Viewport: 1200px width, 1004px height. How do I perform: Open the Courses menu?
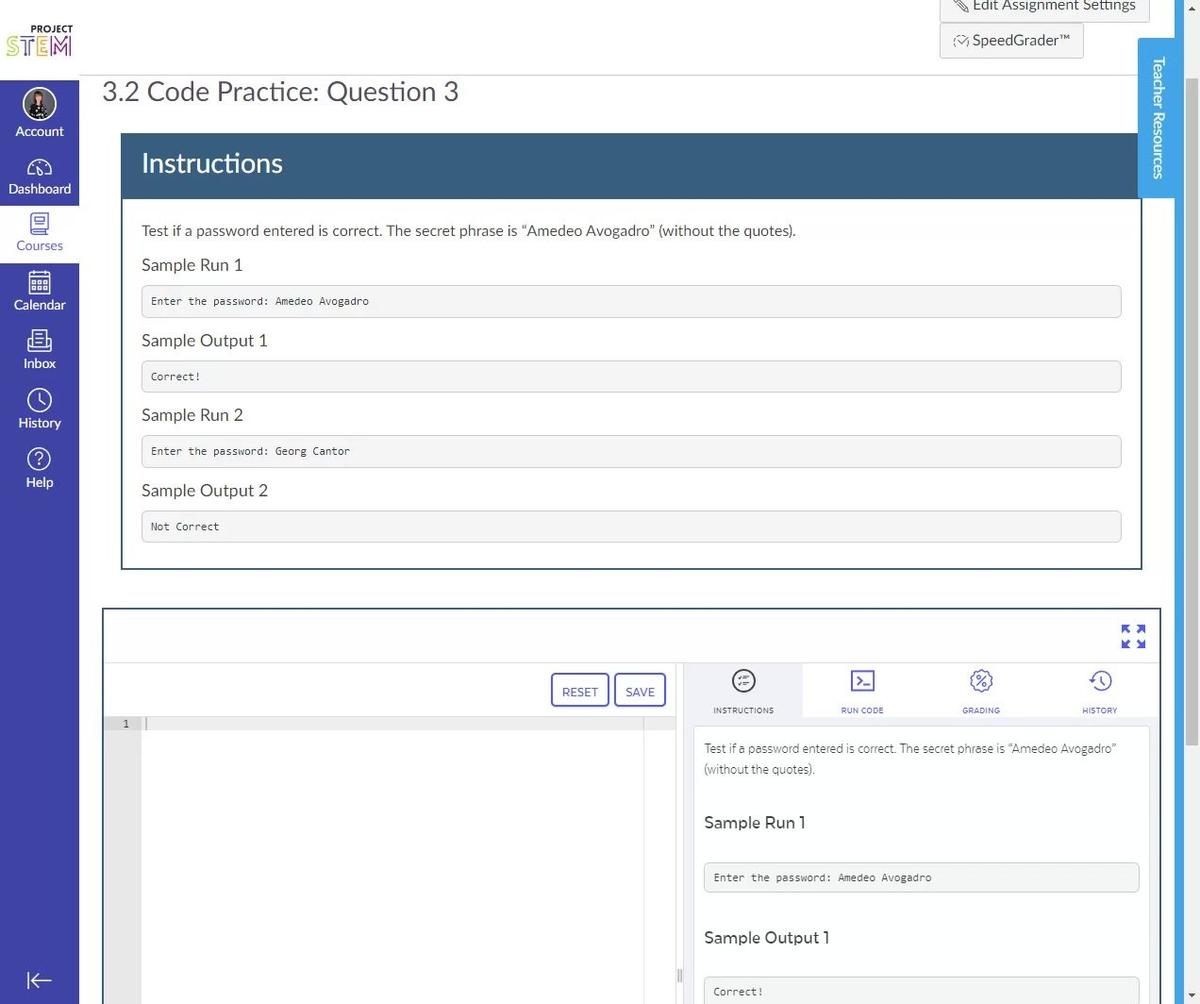pos(39,232)
